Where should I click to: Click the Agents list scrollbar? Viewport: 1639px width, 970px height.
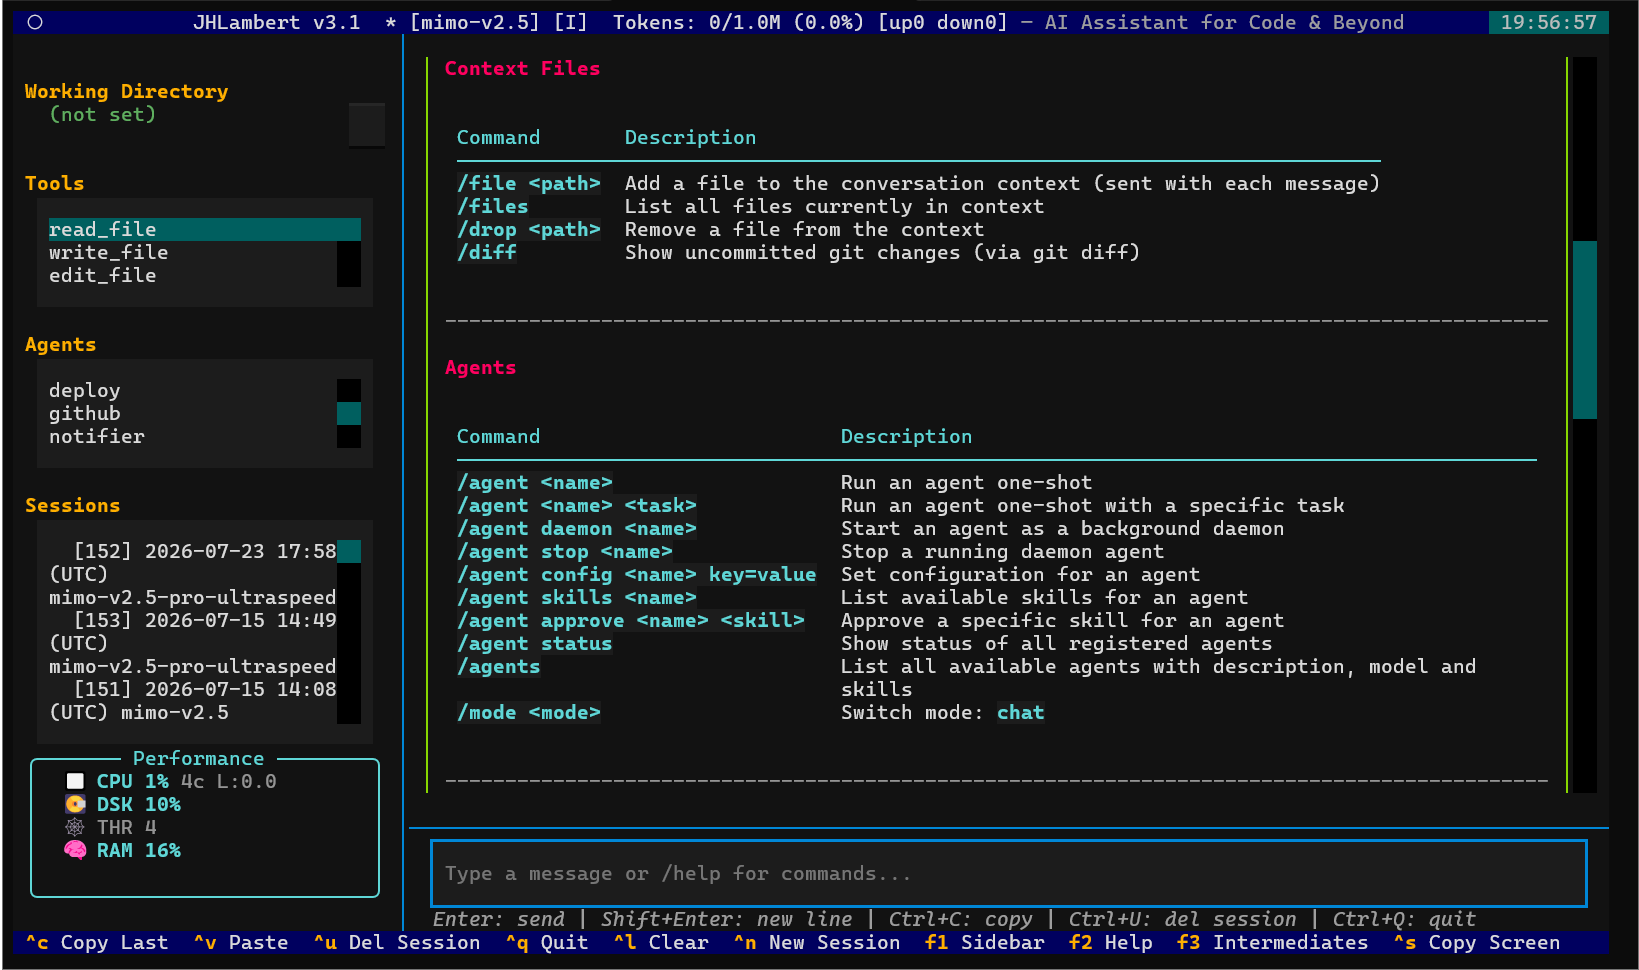point(349,413)
